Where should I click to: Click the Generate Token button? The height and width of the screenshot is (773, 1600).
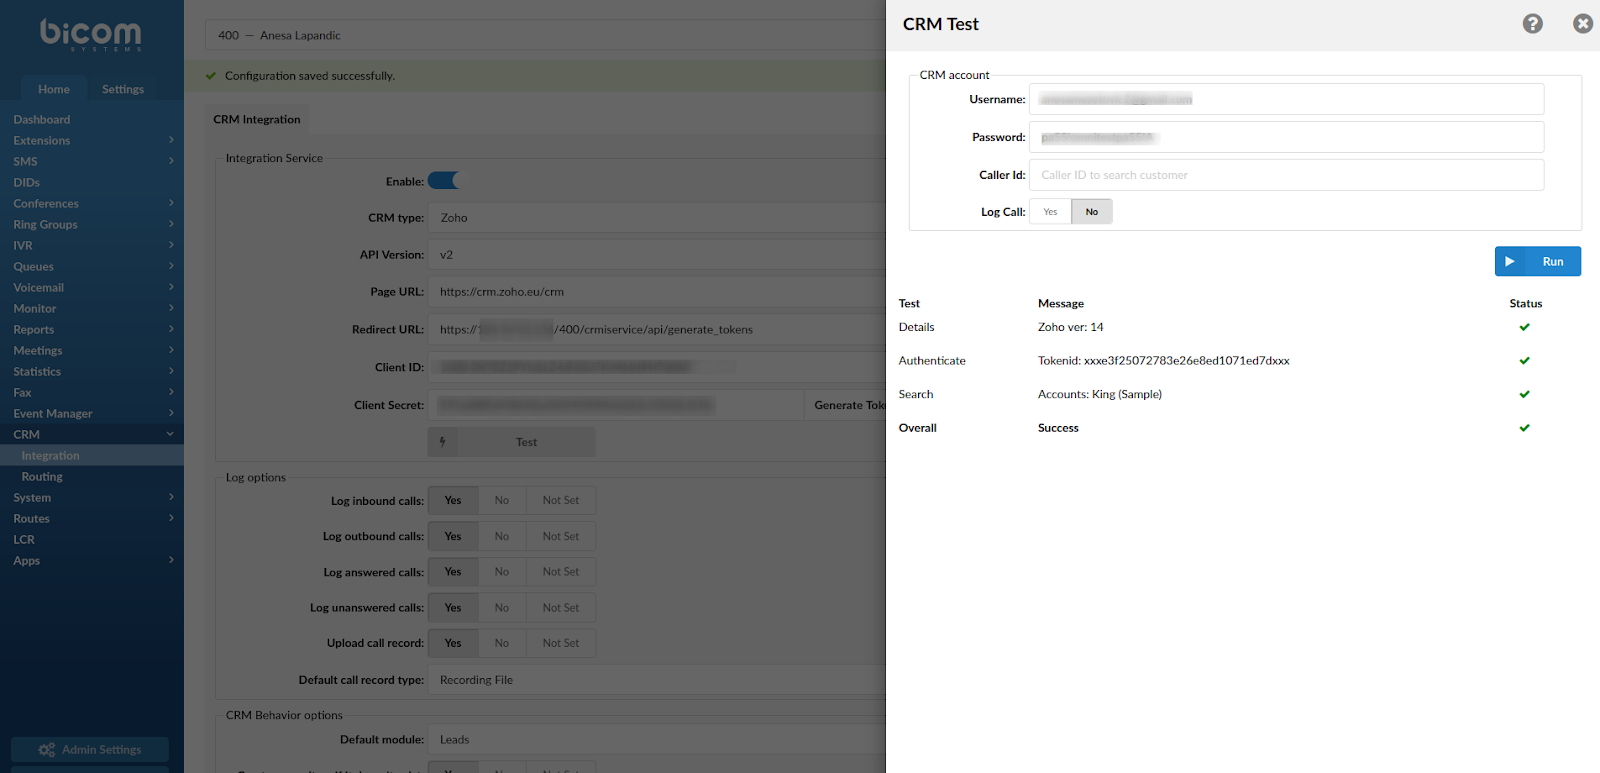click(845, 405)
